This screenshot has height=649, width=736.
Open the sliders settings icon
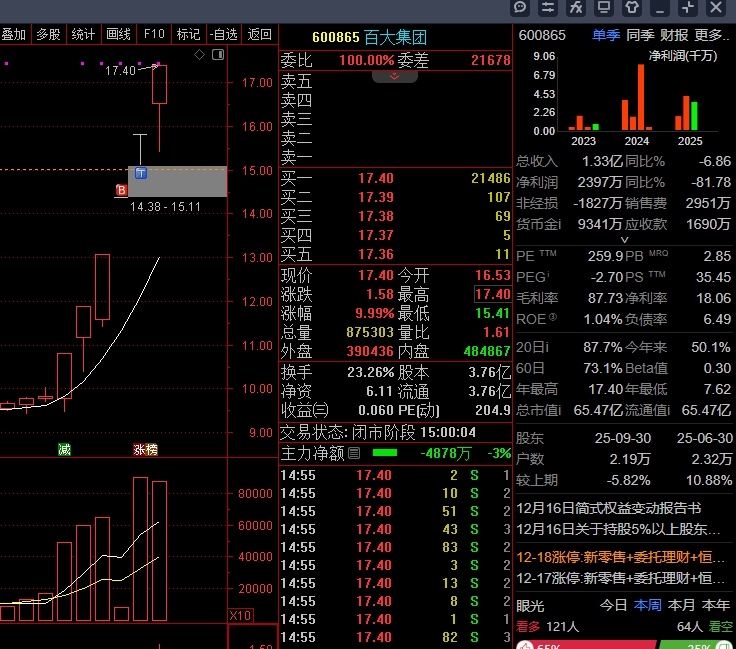[x=548, y=8]
